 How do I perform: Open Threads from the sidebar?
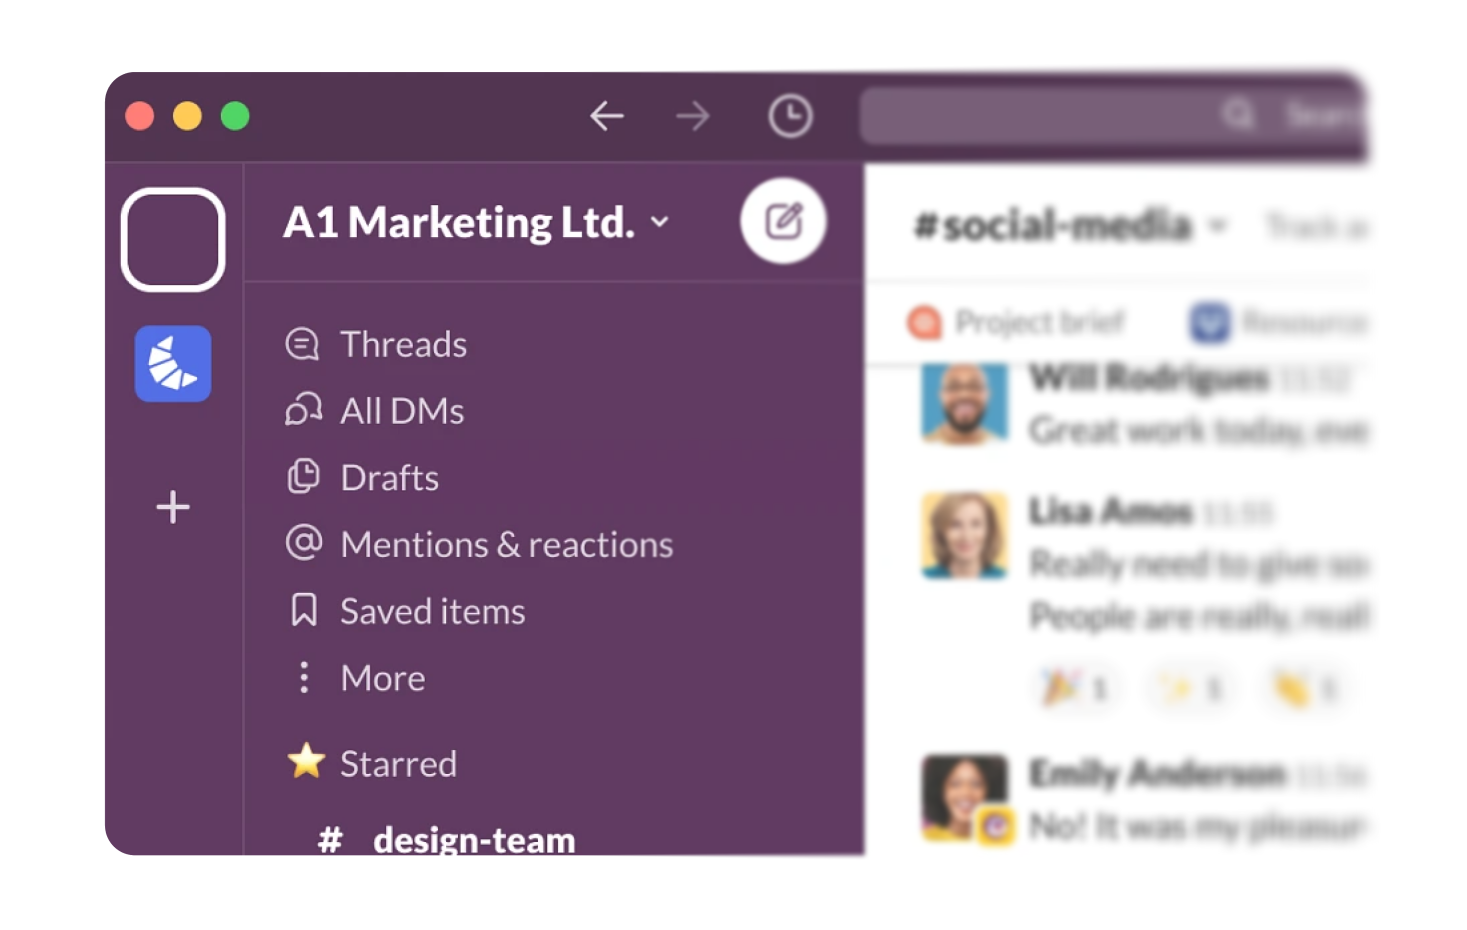[x=403, y=344]
